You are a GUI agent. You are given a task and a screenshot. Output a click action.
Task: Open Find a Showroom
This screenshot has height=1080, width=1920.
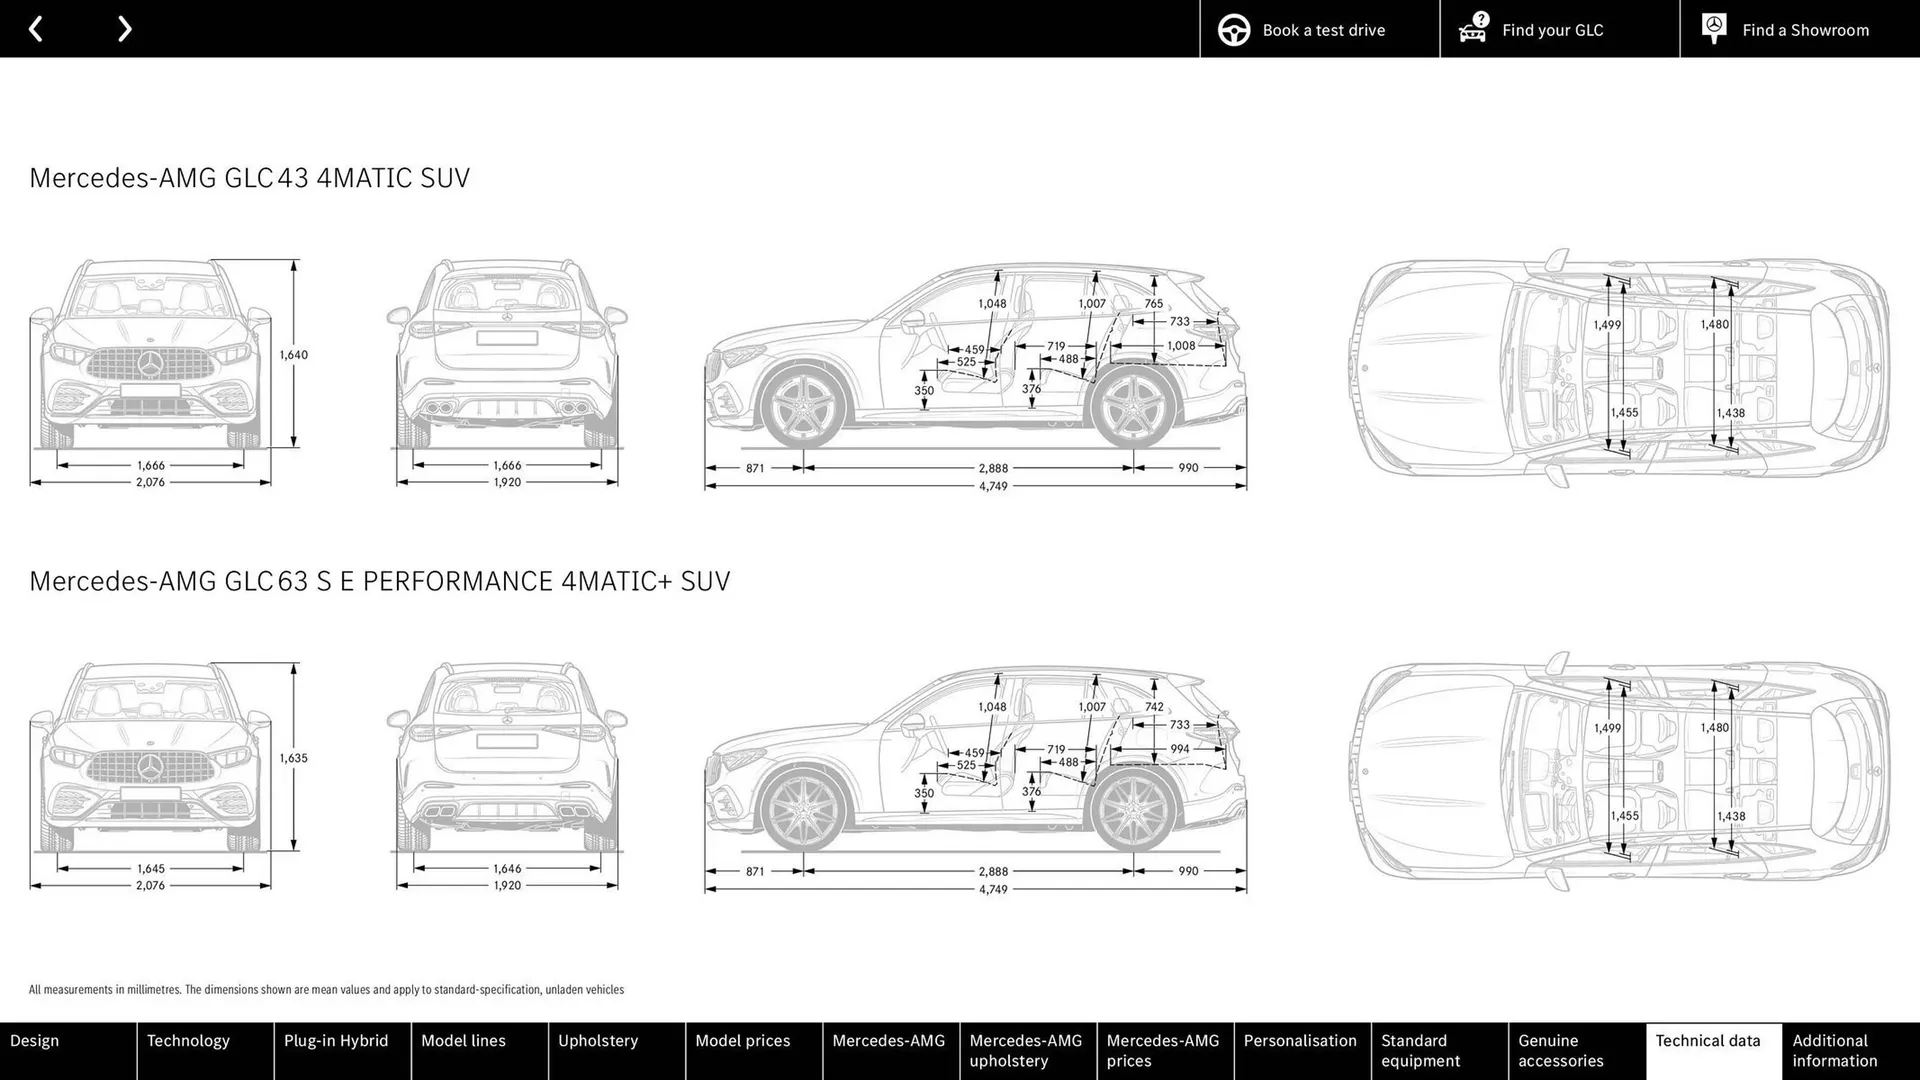1805,29
